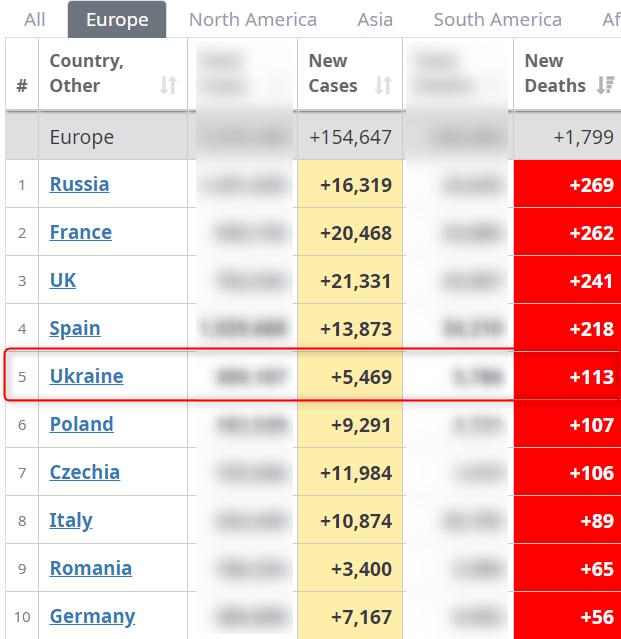
Task: Click the New Cases sort arrows icon
Action: [383, 86]
